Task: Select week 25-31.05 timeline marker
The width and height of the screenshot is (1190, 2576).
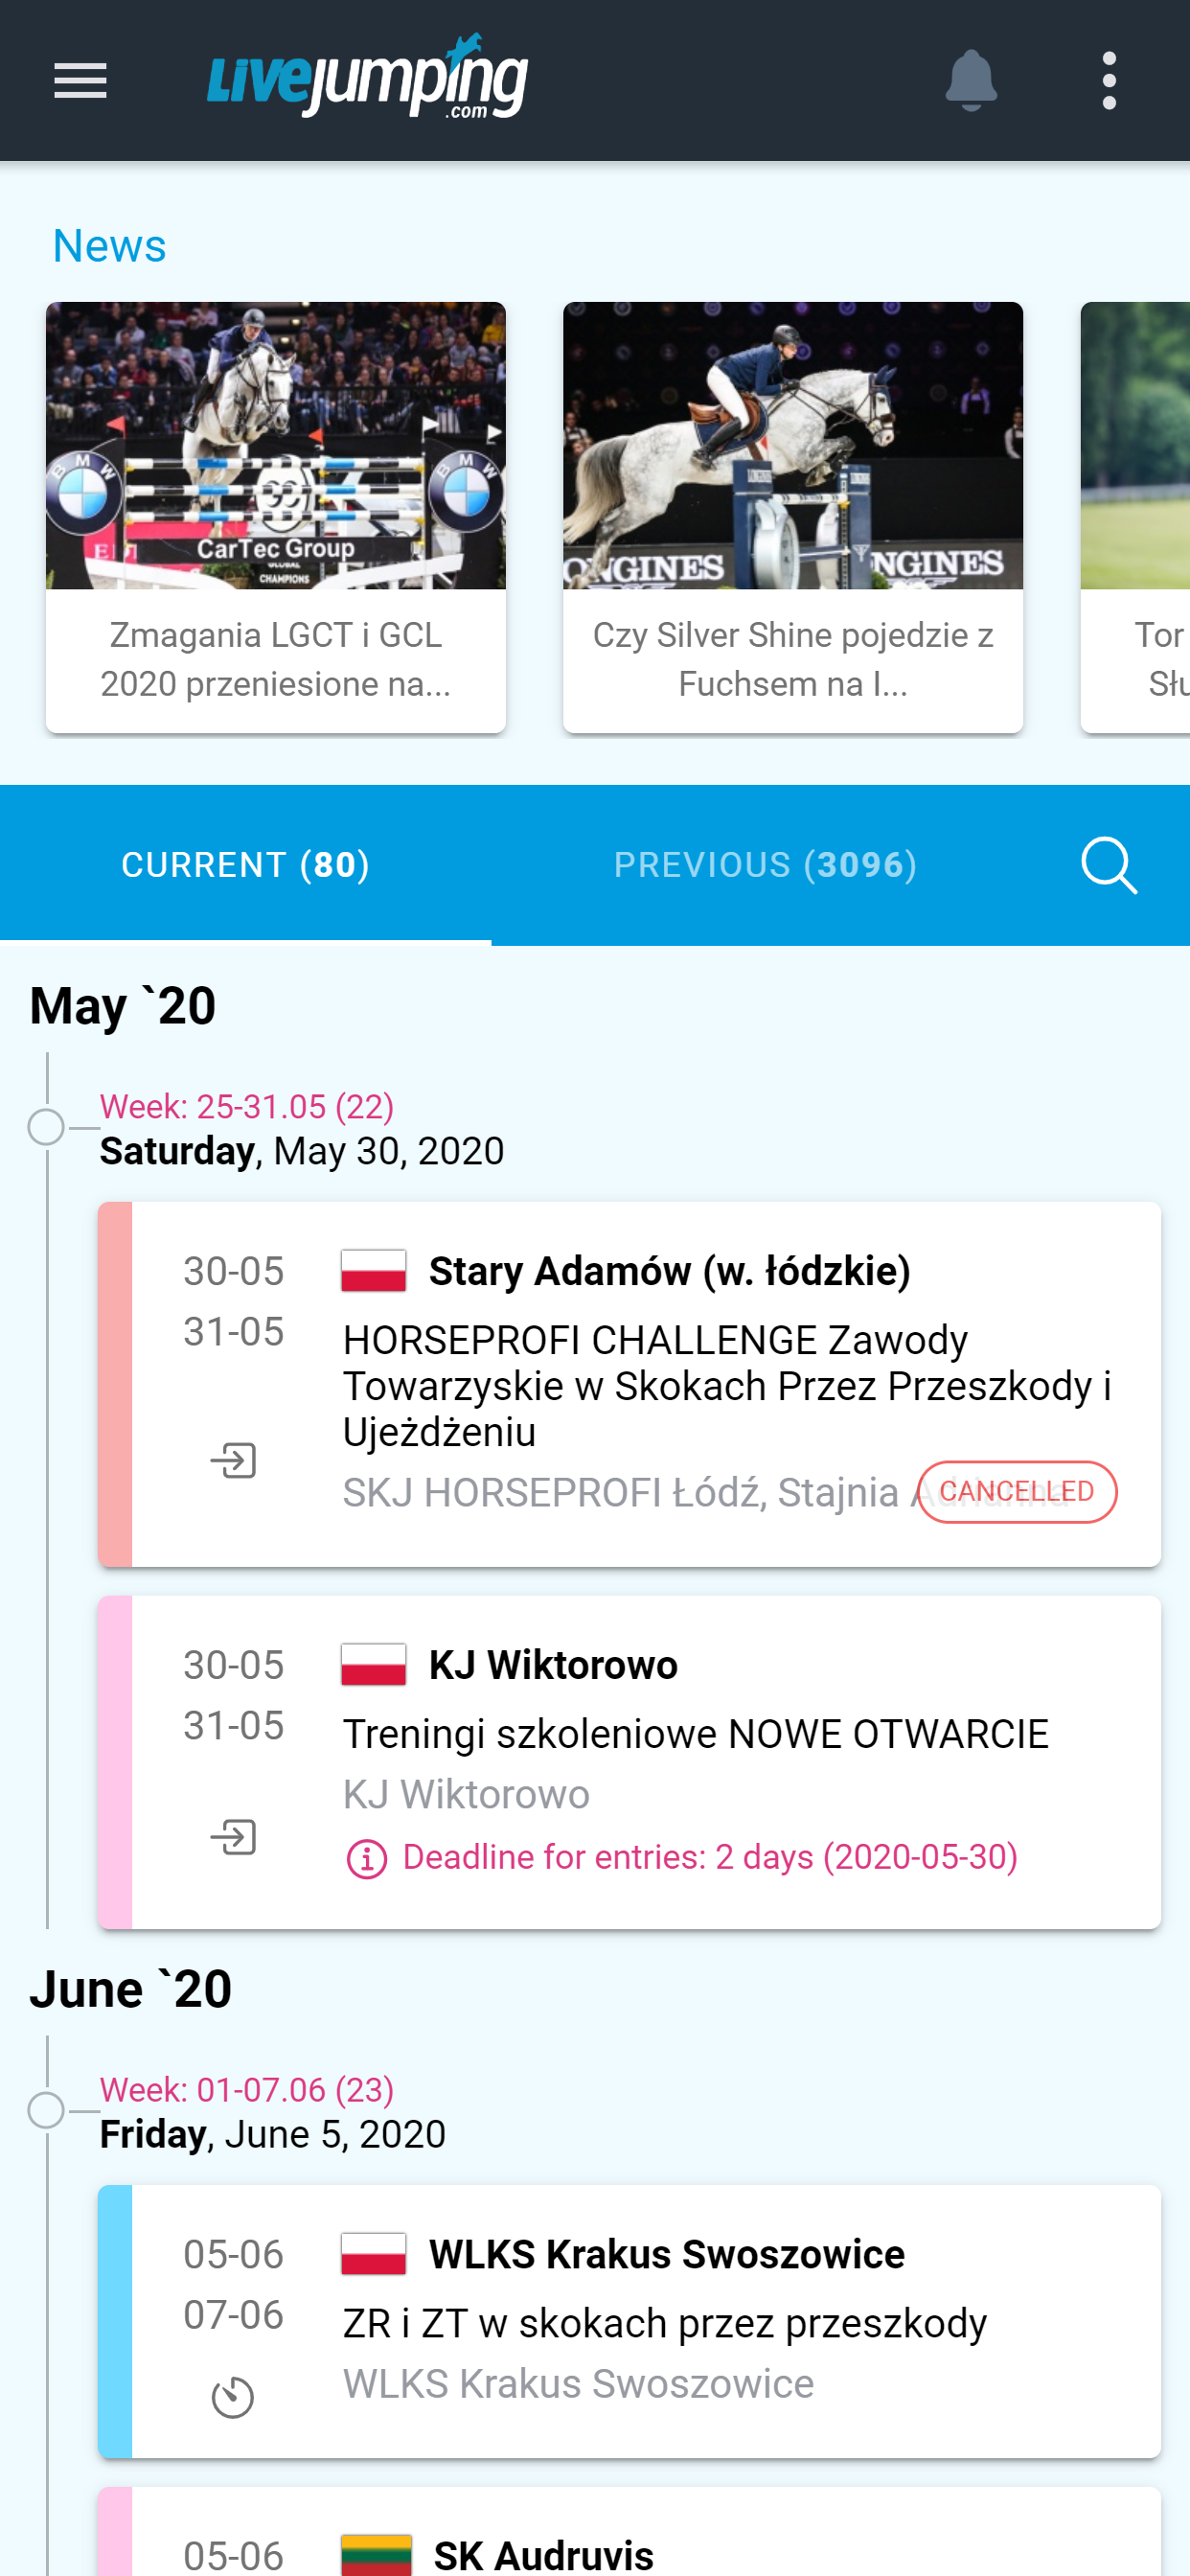Action: [x=46, y=1127]
